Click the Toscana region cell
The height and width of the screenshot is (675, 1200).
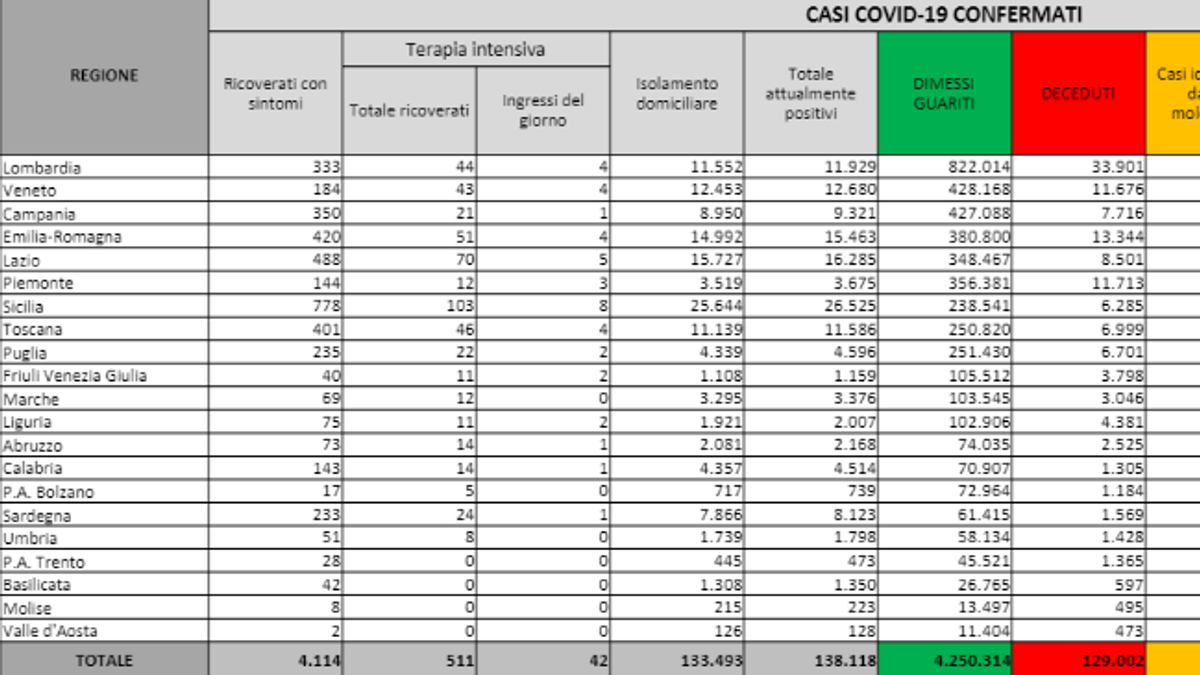point(104,329)
